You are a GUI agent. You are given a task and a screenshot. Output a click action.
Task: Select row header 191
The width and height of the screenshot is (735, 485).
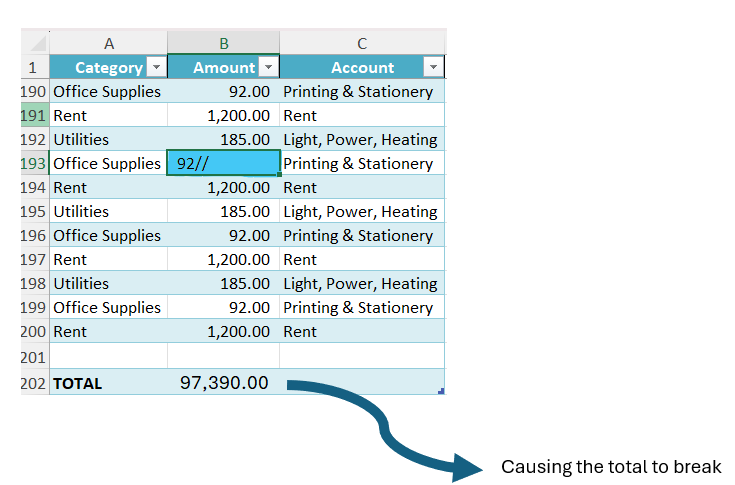pos(34,115)
